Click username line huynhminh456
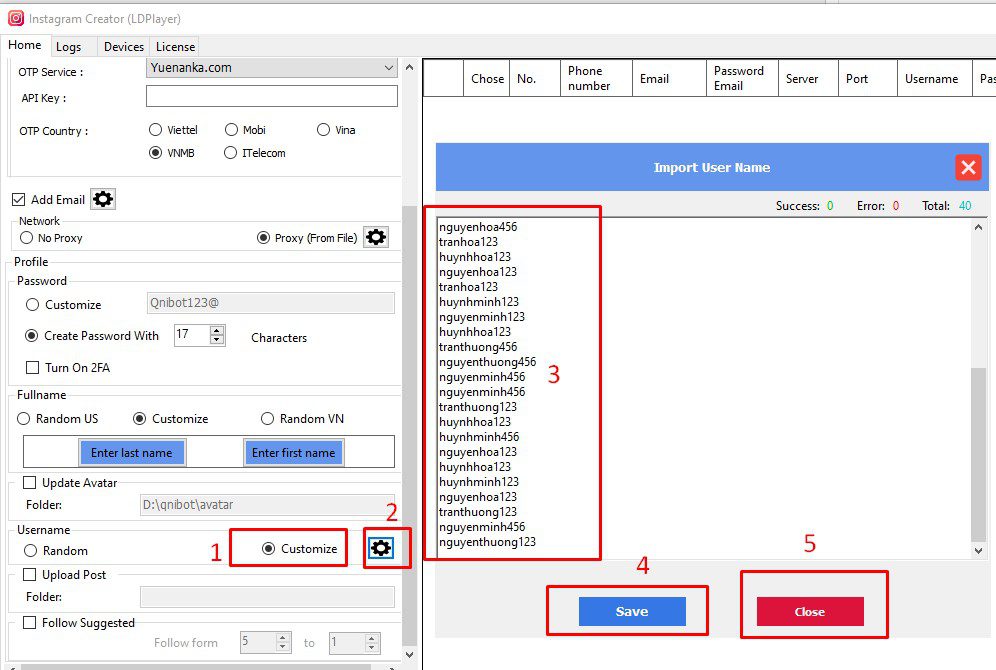Image resolution: width=996 pixels, height=670 pixels. click(479, 437)
